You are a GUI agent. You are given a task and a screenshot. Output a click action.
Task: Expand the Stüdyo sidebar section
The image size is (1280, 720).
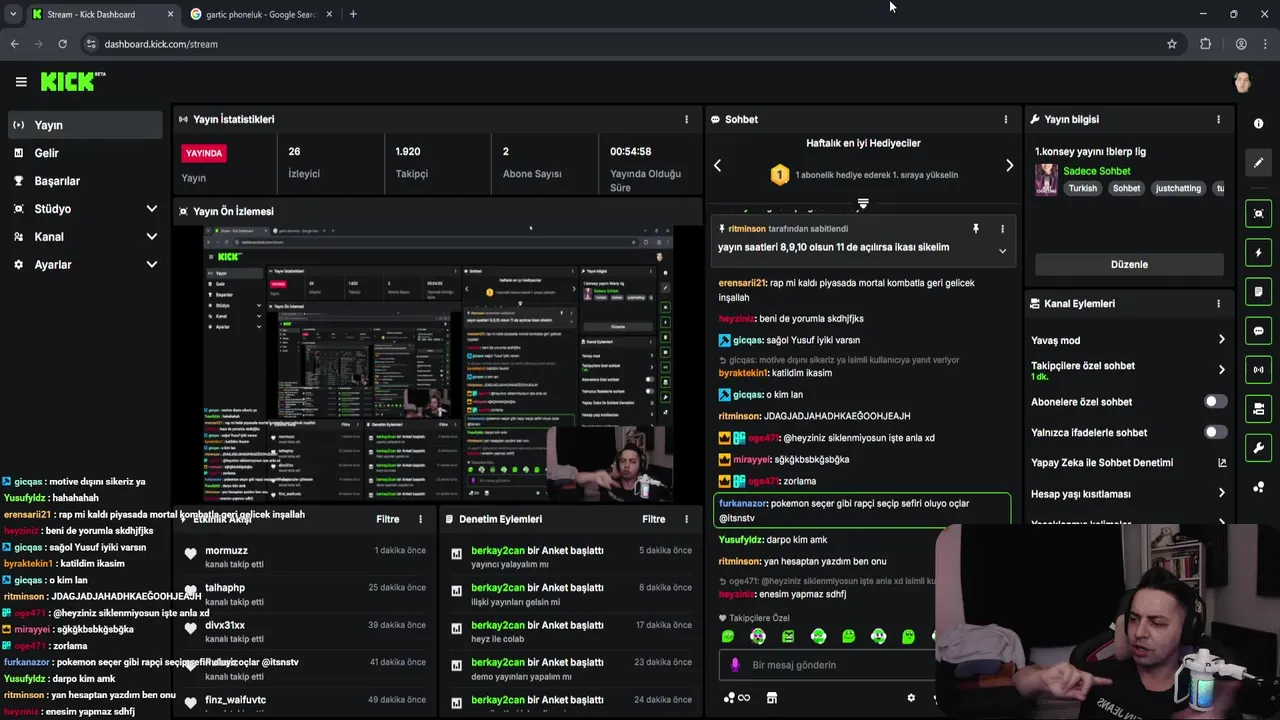coord(152,209)
